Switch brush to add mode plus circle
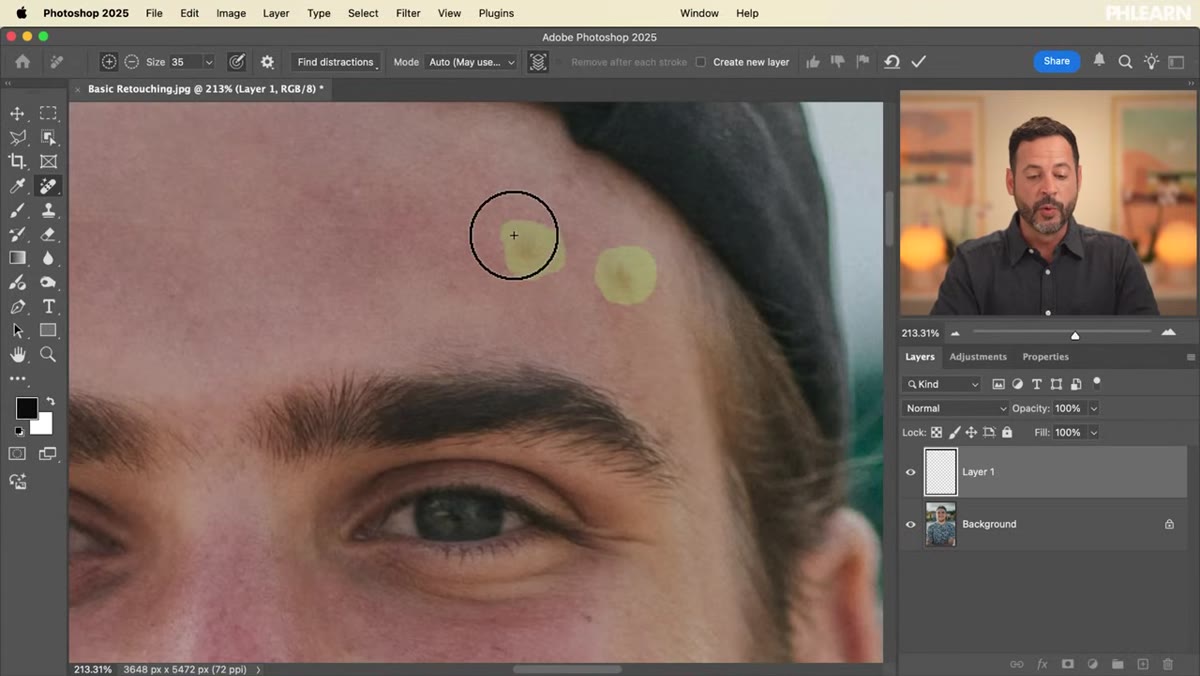 [109, 62]
